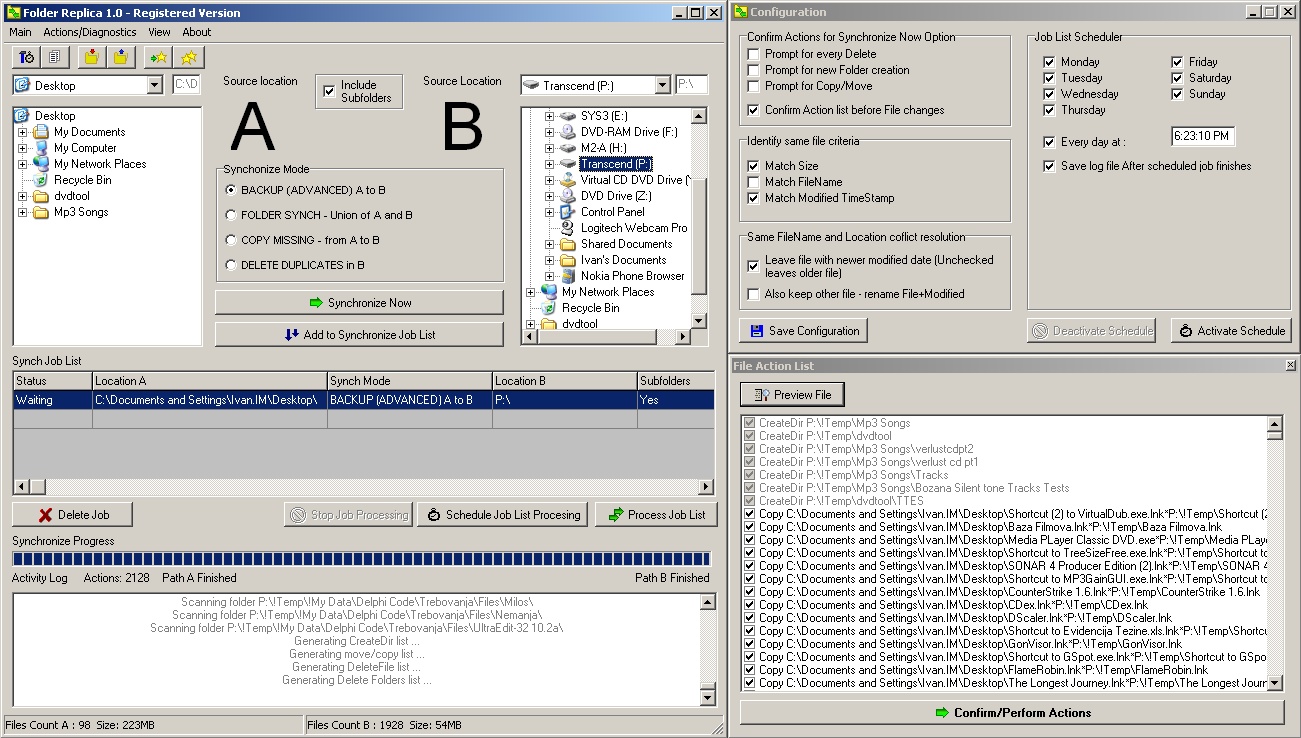Select FOLDER SYNCH - Union of A and B
This screenshot has width=1301, height=738.
pos(232,215)
